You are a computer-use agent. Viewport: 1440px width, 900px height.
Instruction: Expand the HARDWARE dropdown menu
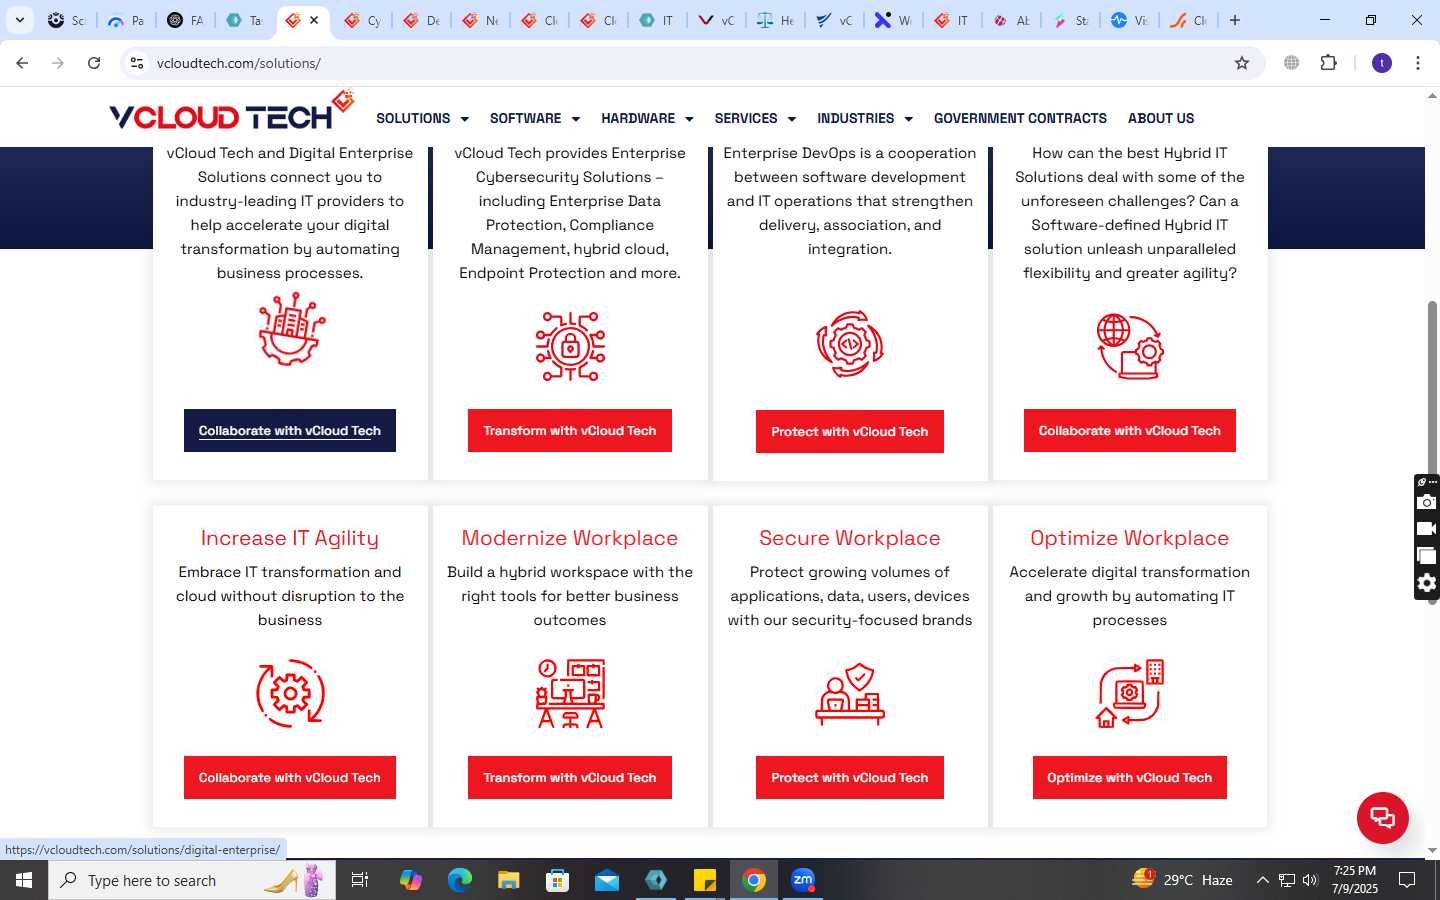(x=647, y=118)
